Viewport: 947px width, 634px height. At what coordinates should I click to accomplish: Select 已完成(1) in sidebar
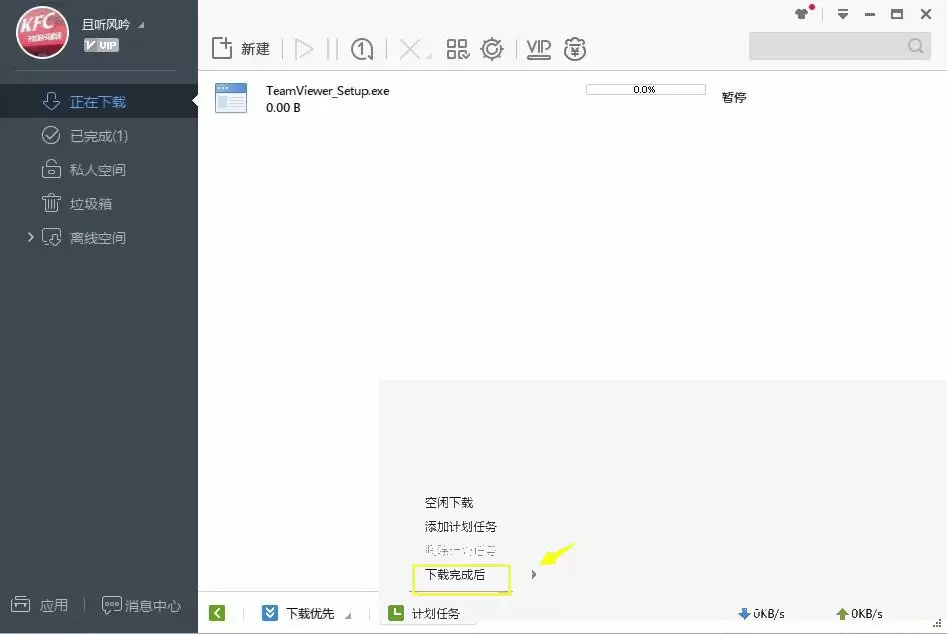(98, 135)
